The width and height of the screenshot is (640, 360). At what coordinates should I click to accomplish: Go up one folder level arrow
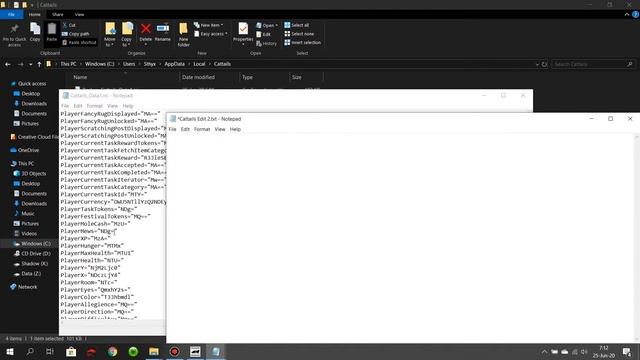[x=39, y=64]
